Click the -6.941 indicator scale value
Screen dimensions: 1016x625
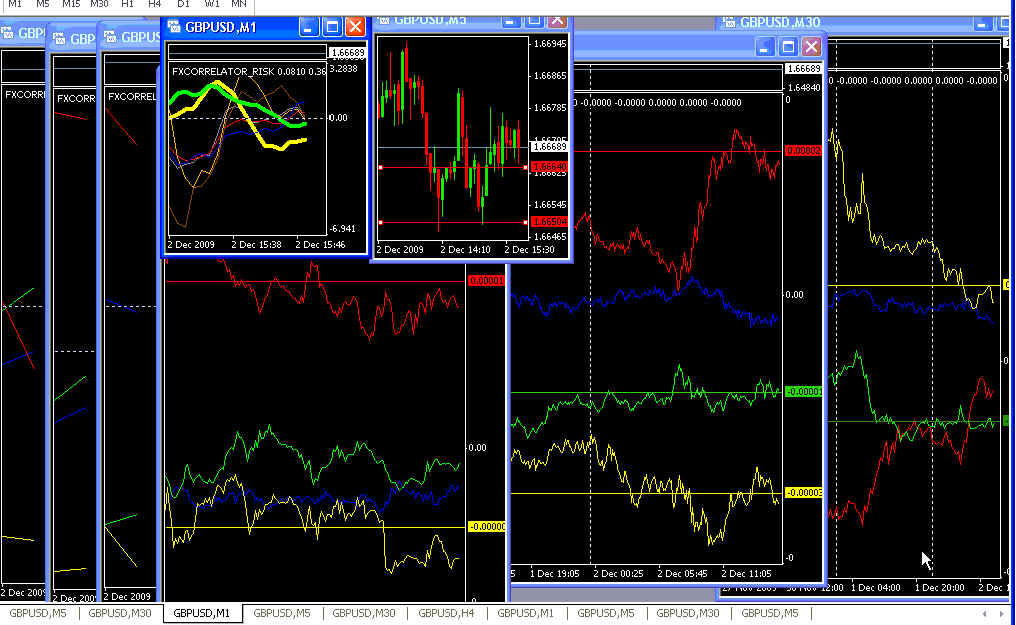(342, 229)
